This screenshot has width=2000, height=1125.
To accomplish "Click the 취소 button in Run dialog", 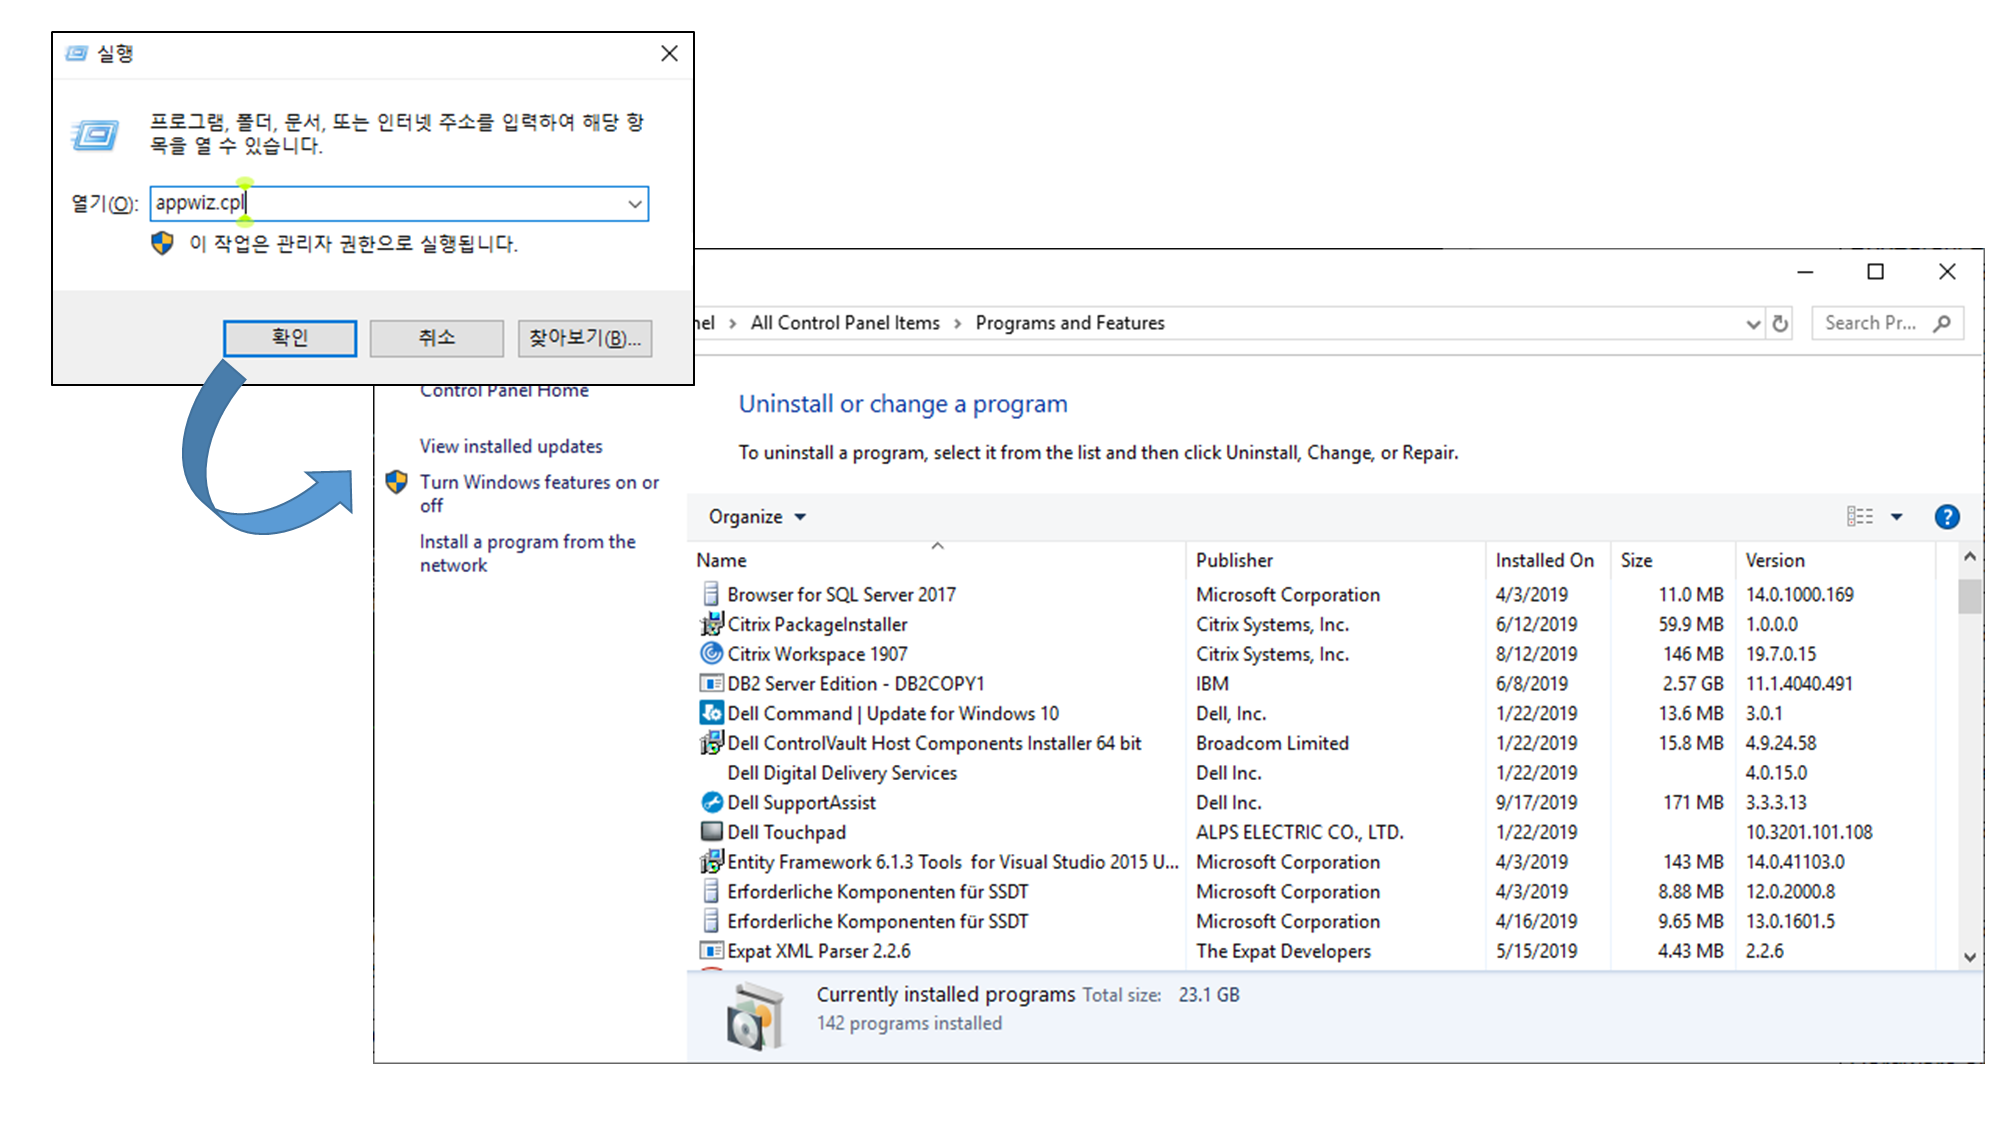I will point(437,338).
